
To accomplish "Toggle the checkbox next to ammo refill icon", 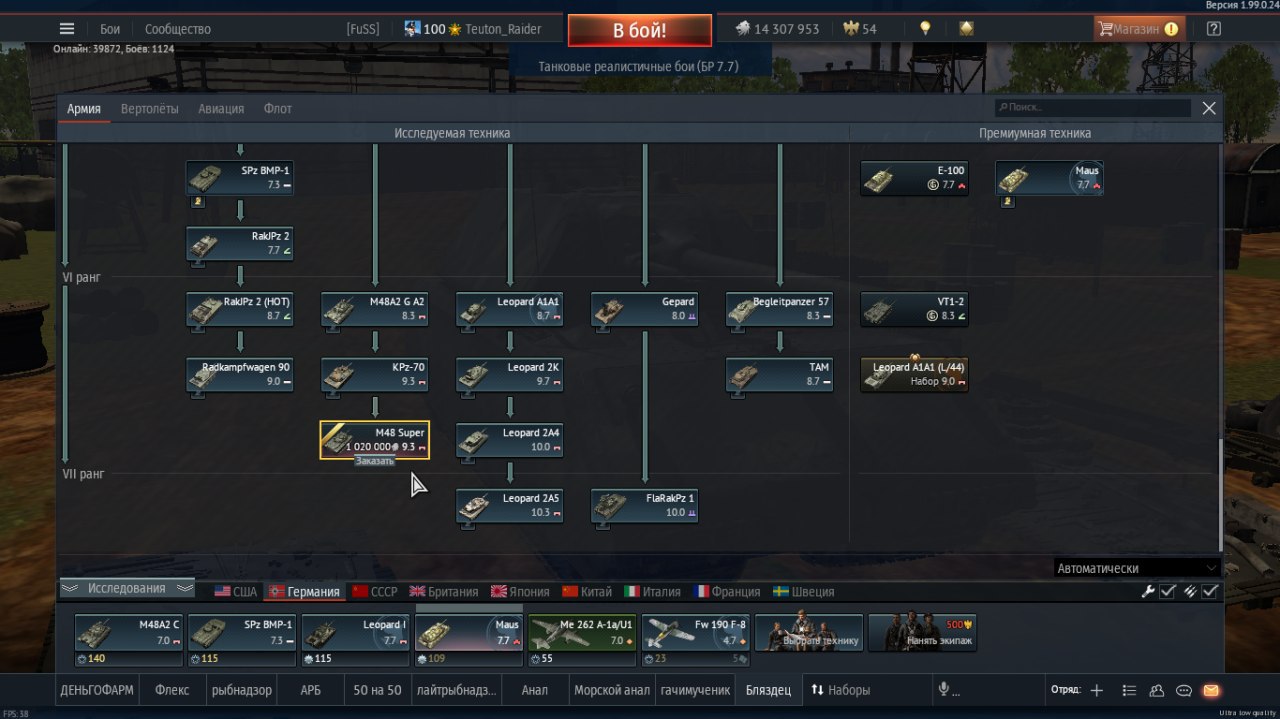I will 1211,591.
